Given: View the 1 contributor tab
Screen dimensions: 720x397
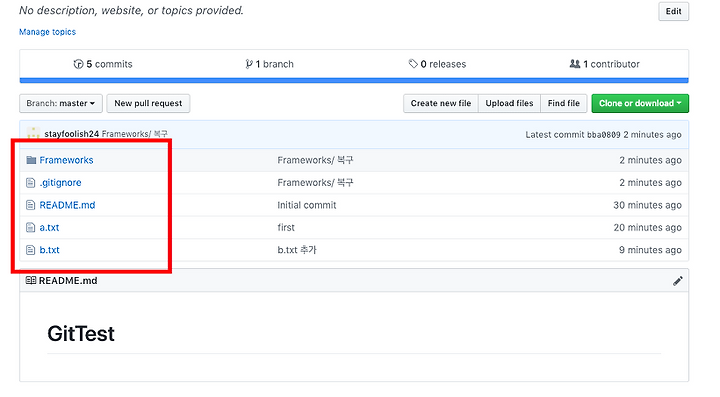Looking at the screenshot, I should [605, 64].
